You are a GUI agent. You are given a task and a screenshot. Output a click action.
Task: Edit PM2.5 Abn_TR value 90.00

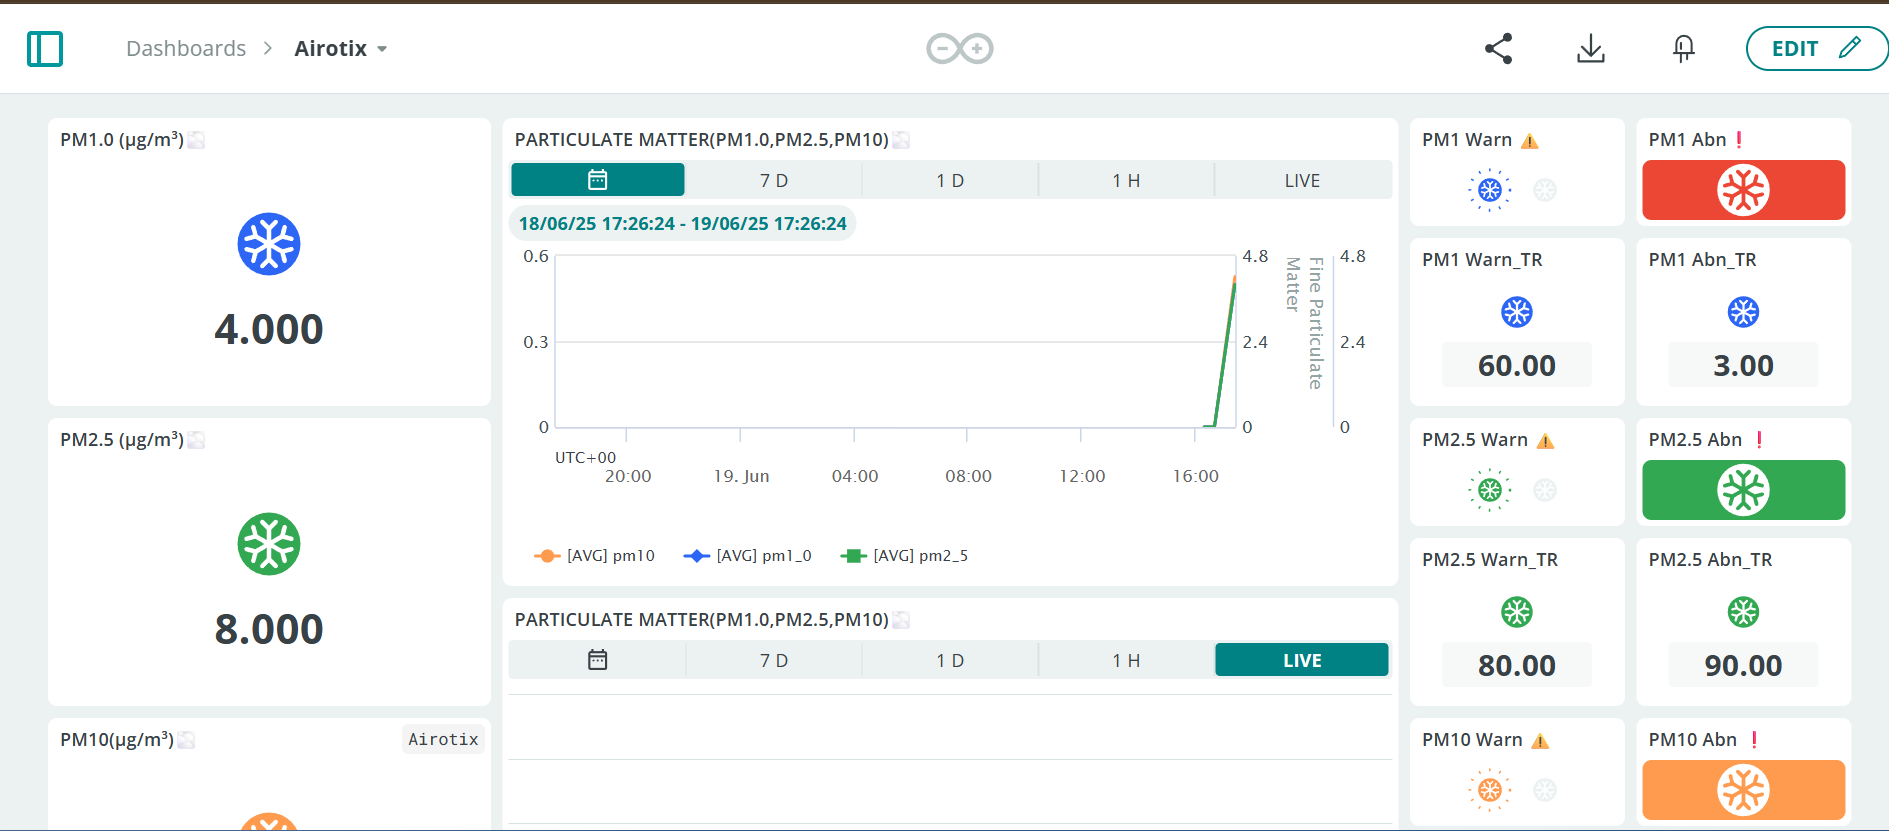(1743, 665)
